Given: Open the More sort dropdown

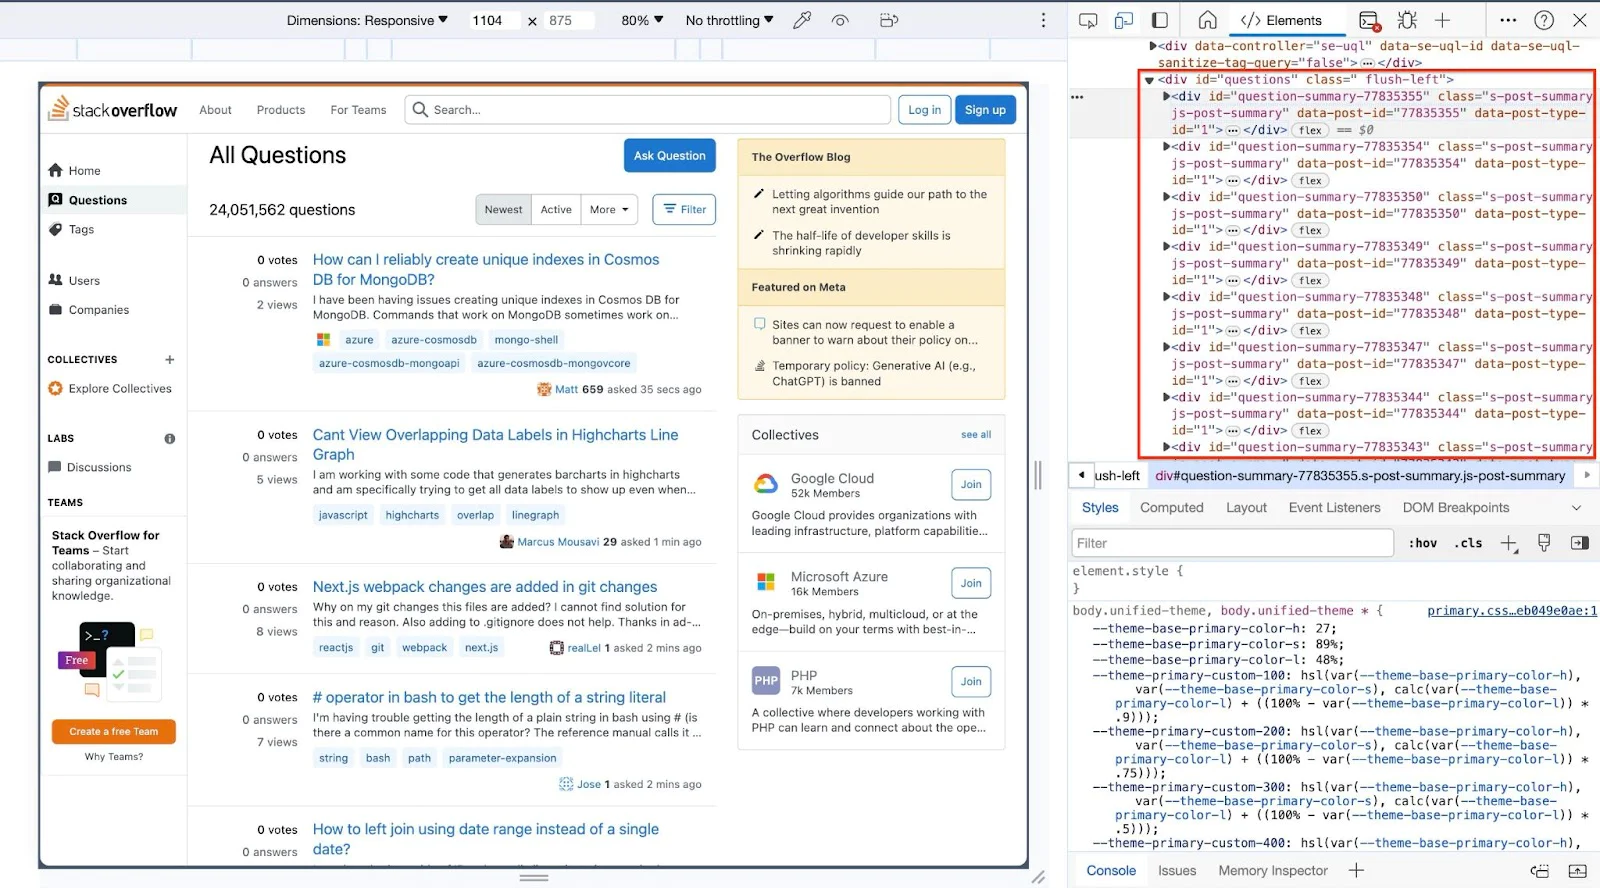Looking at the screenshot, I should pos(609,210).
